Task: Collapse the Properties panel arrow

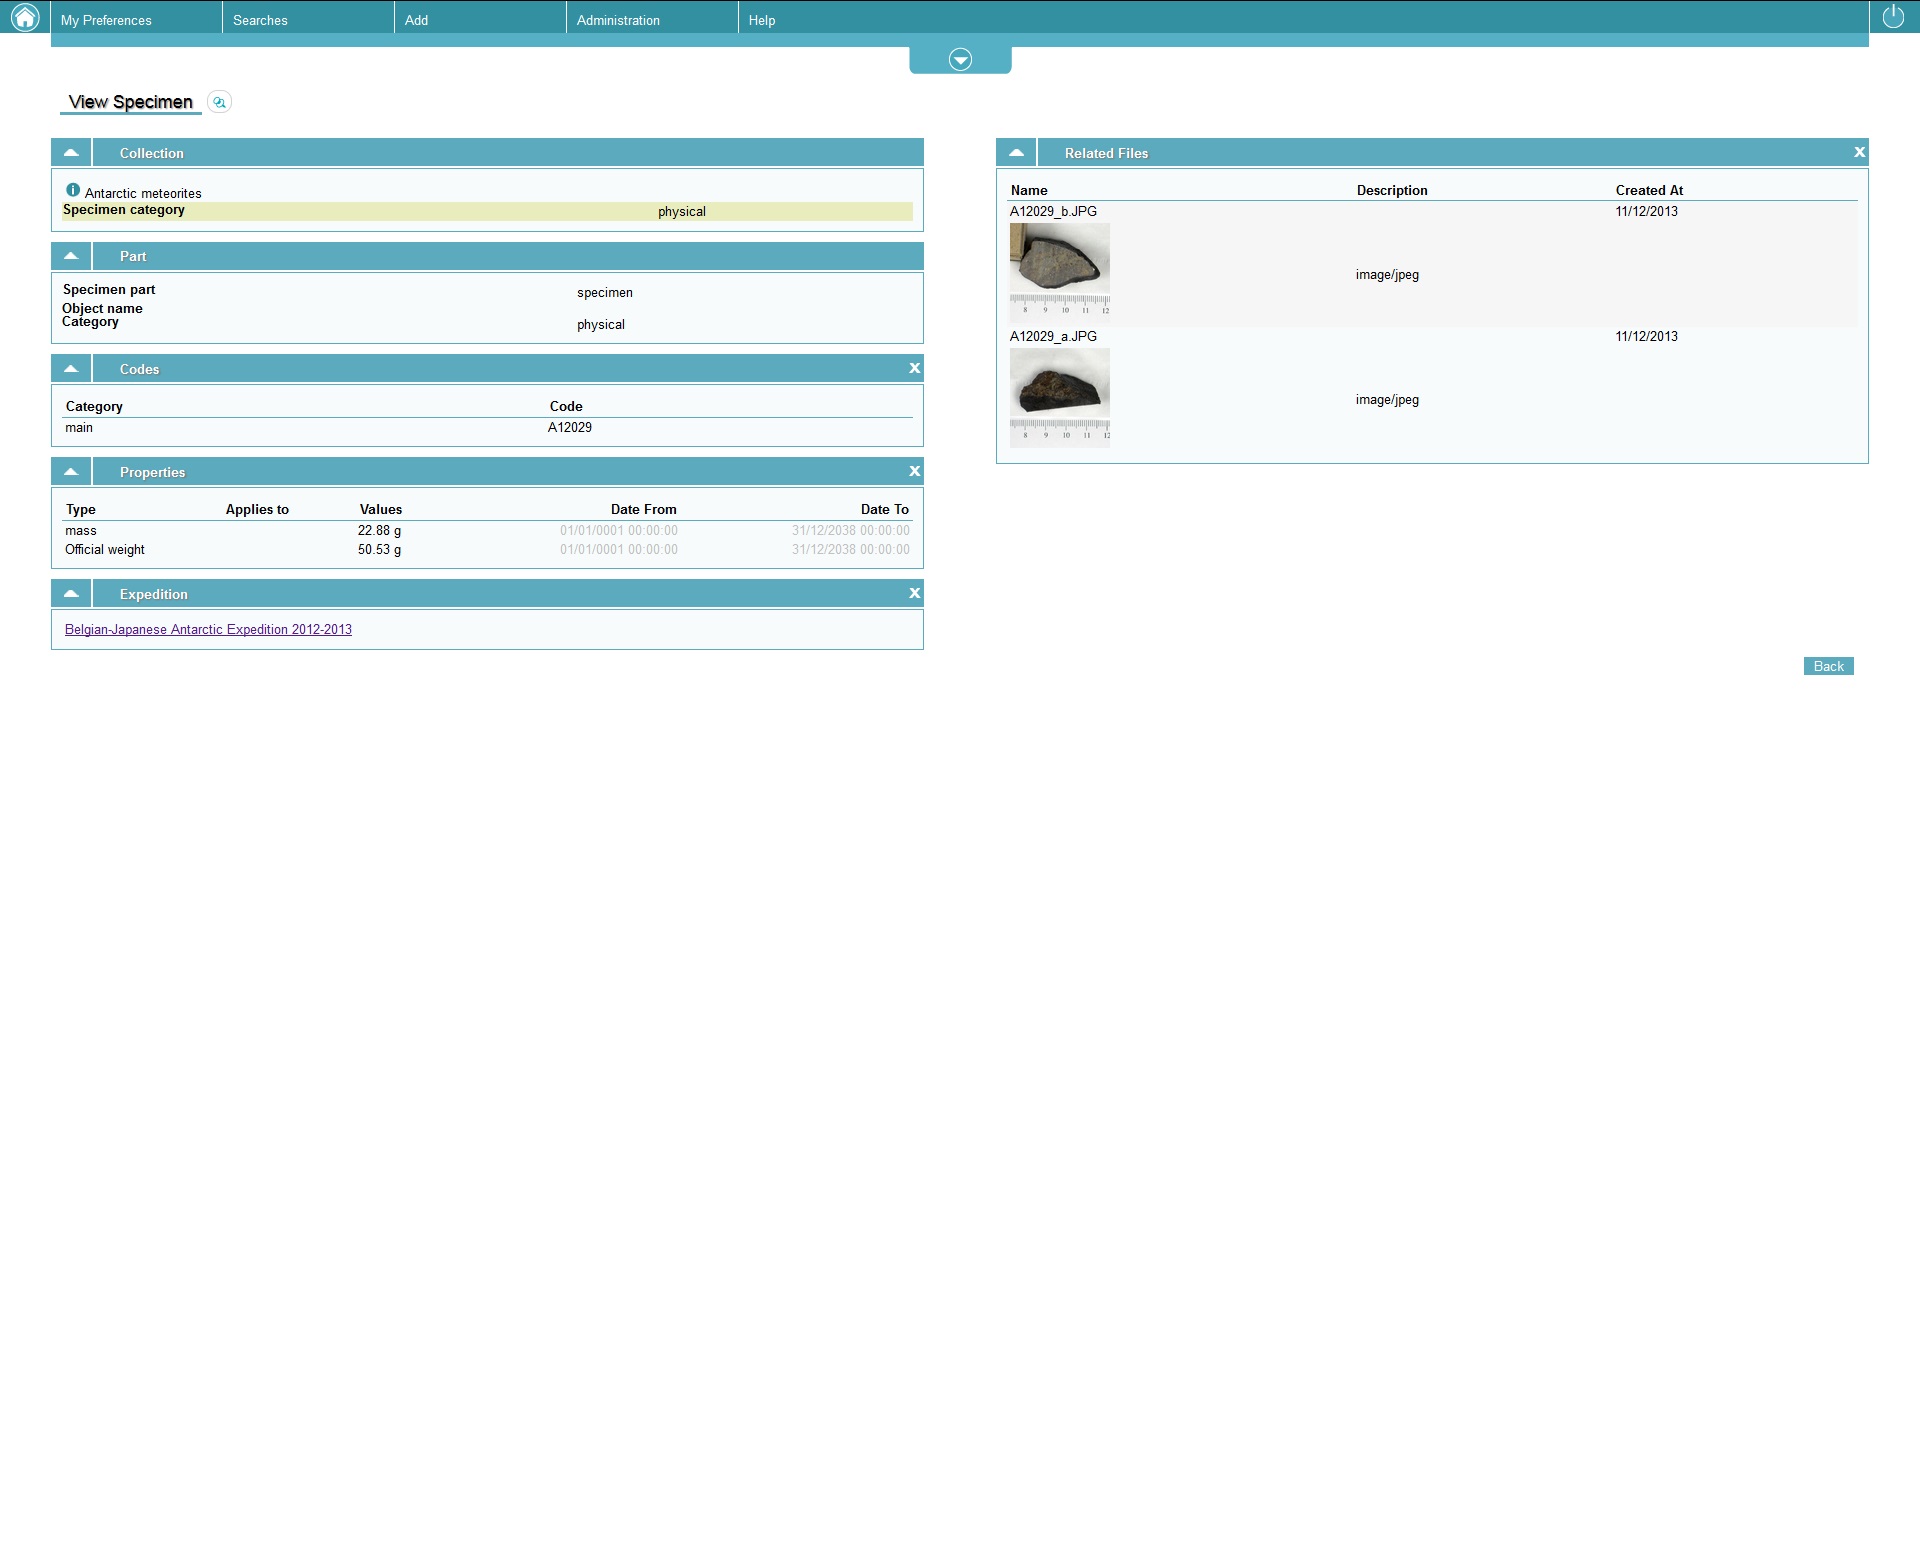Action: pyautogui.click(x=71, y=472)
